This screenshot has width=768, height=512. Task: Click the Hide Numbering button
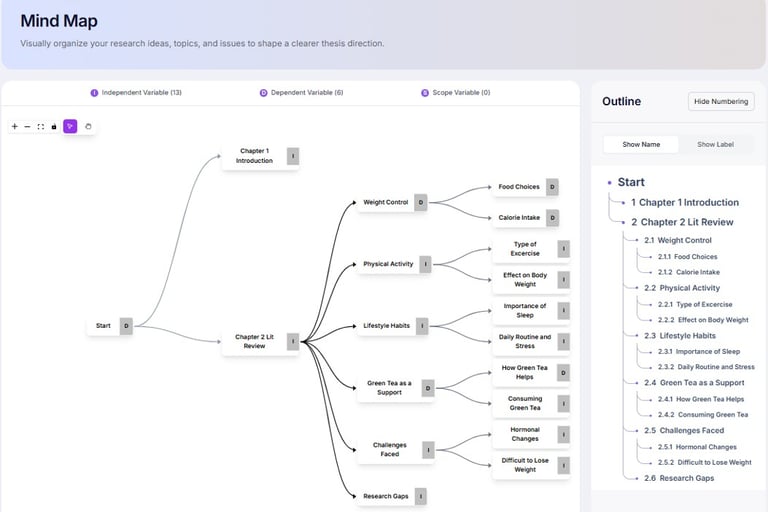click(721, 102)
